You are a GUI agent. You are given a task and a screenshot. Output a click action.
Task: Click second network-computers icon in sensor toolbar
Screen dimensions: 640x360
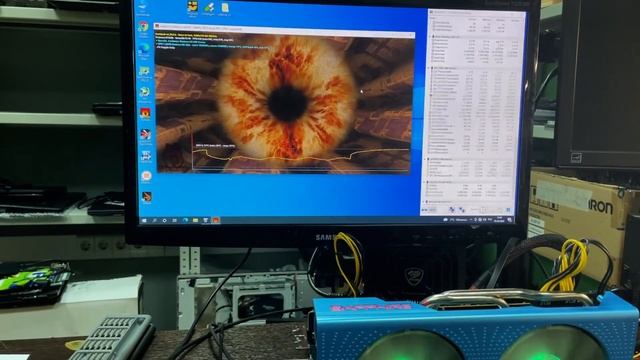[462, 209]
